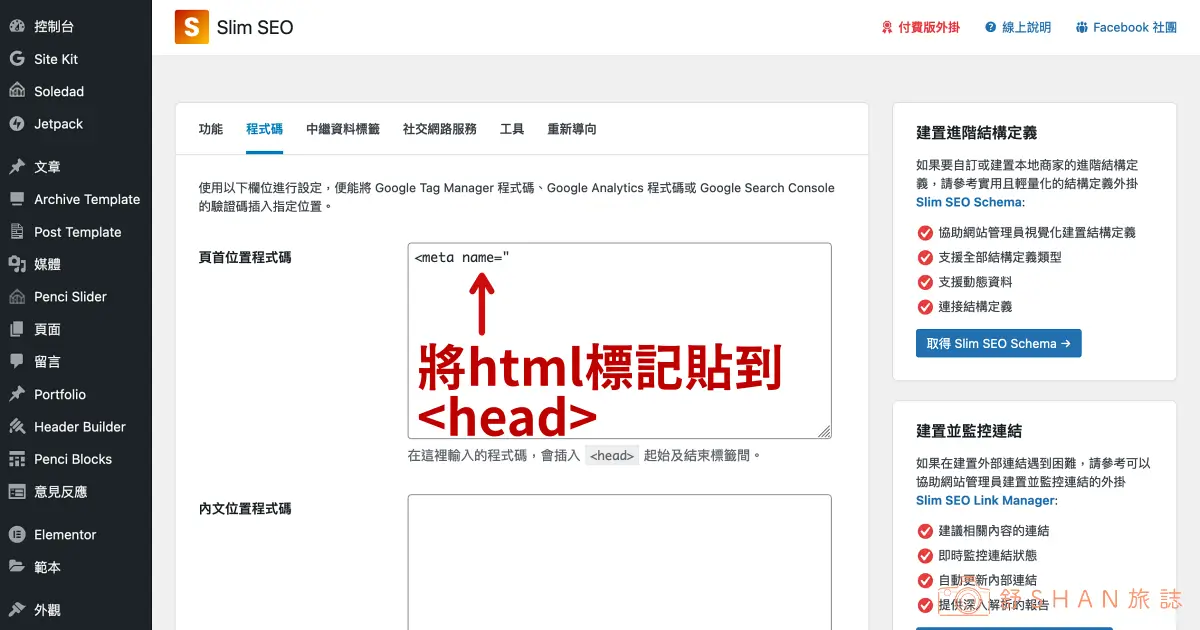Click the 文章 pushpin icon
Screen dimensions: 1200x630
click(17, 167)
